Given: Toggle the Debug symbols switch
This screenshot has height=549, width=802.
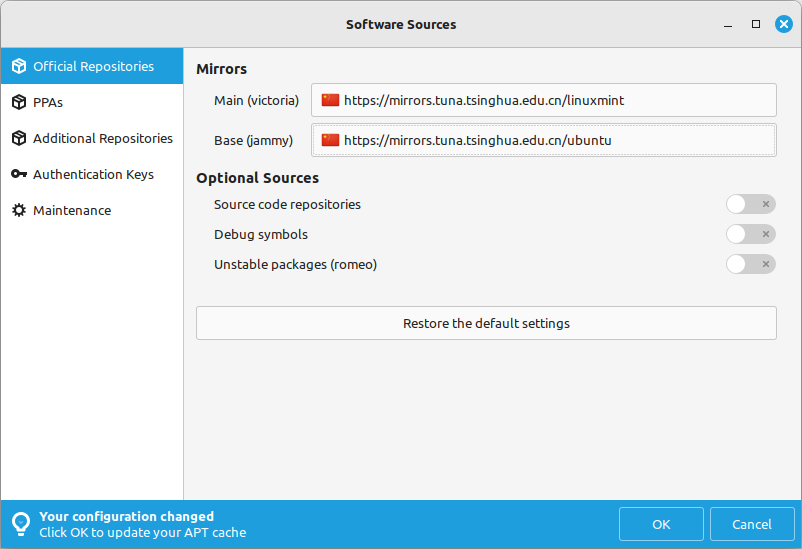Looking at the screenshot, I should coord(750,235).
